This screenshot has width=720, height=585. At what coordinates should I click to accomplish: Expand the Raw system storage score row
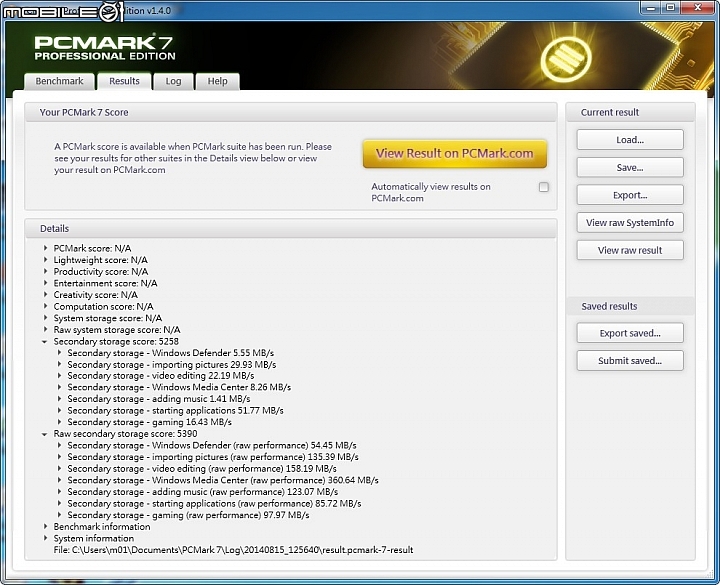pos(45,329)
